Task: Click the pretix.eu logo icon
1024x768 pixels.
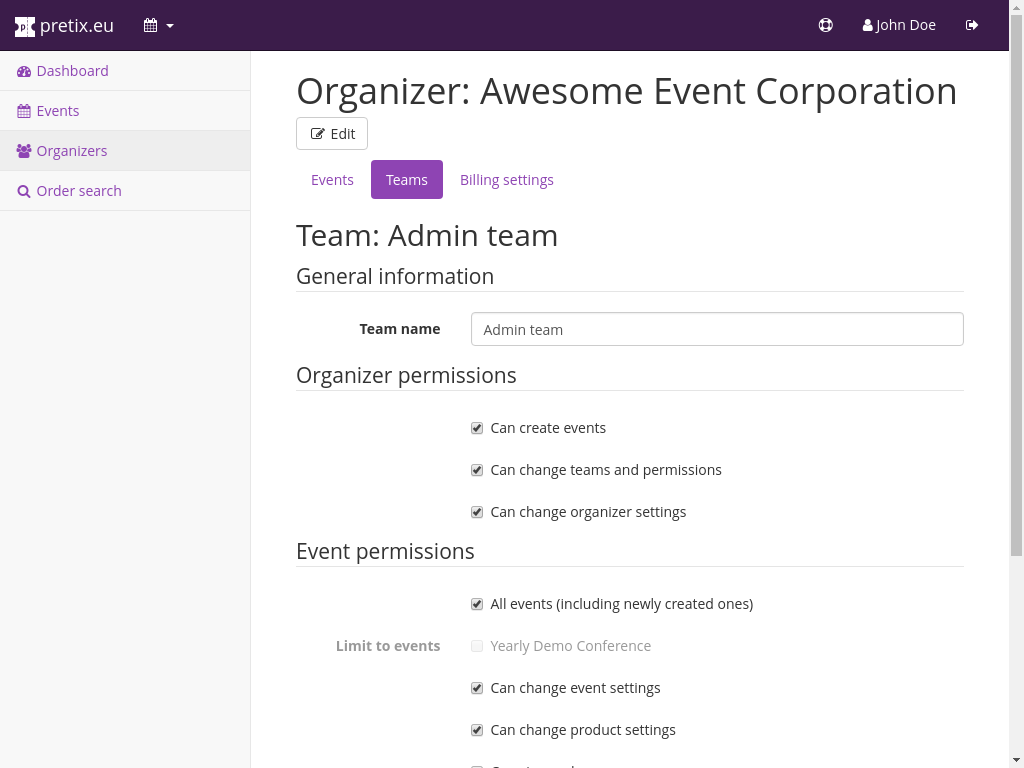Action: pyautogui.click(x=24, y=26)
